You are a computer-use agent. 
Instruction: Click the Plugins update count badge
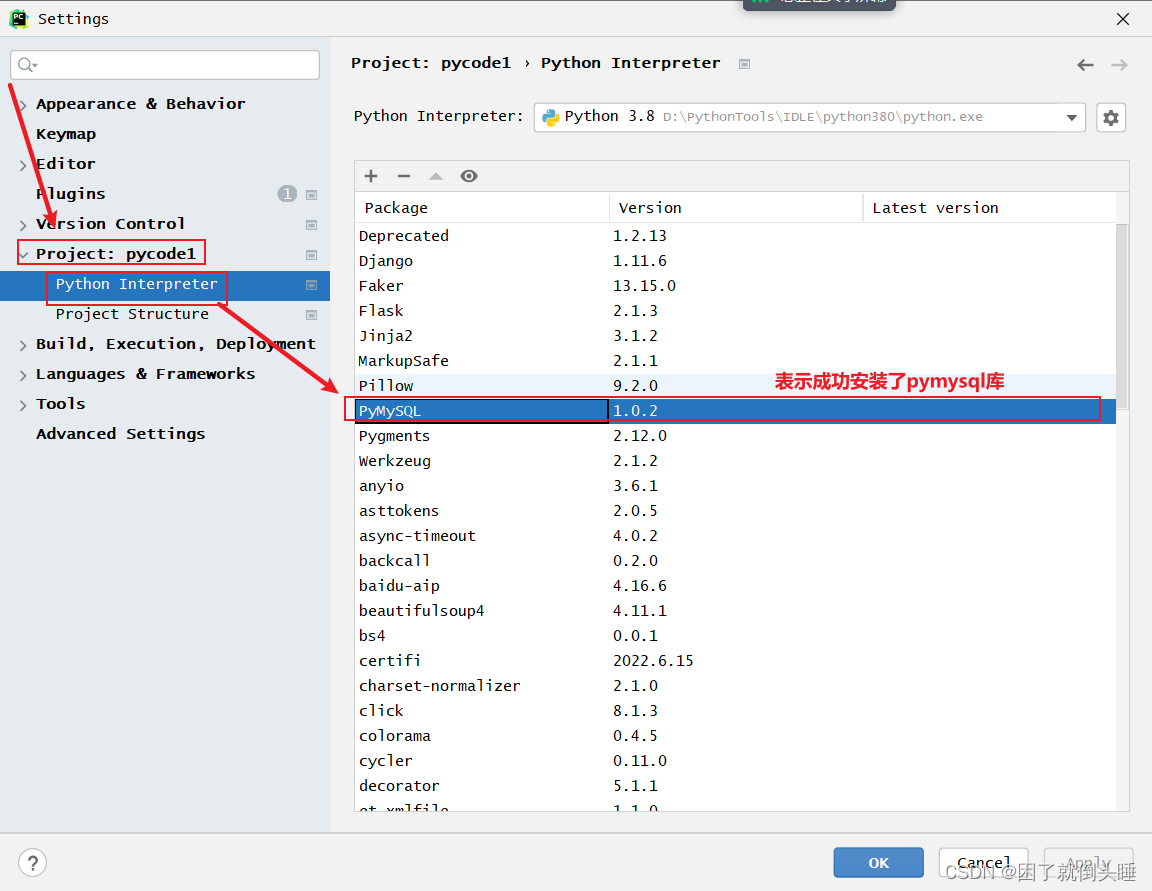click(287, 193)
